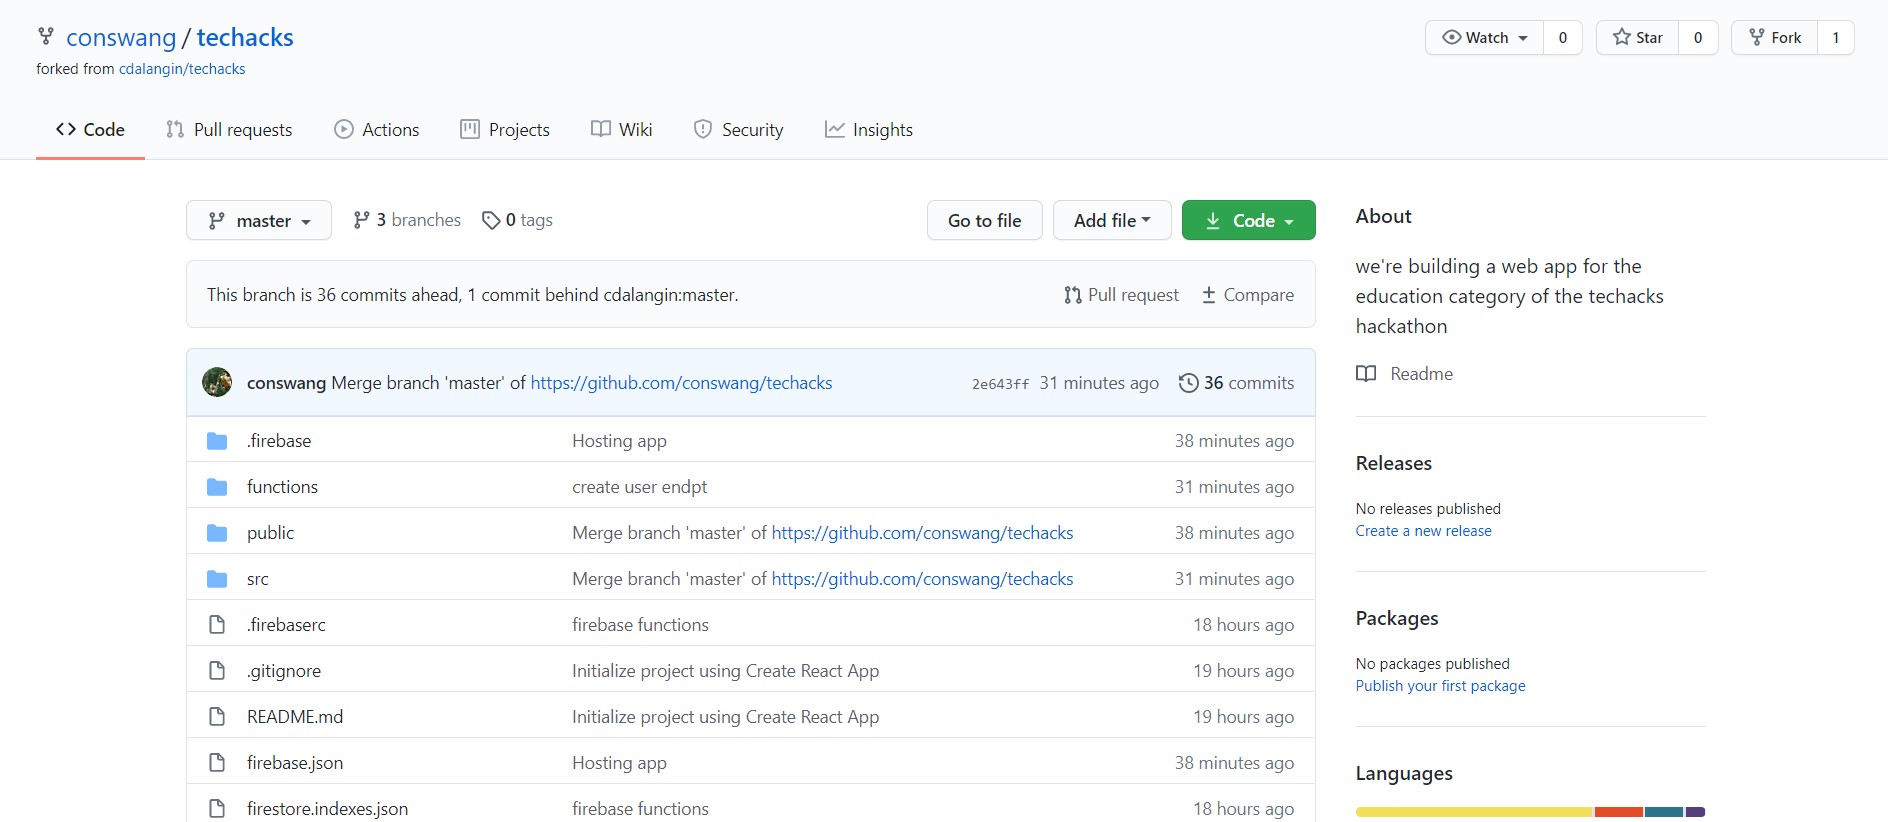Click Pull request in the branch status bar
The width and height of the screenshot is (1888, 822).
pos(1122,295)
